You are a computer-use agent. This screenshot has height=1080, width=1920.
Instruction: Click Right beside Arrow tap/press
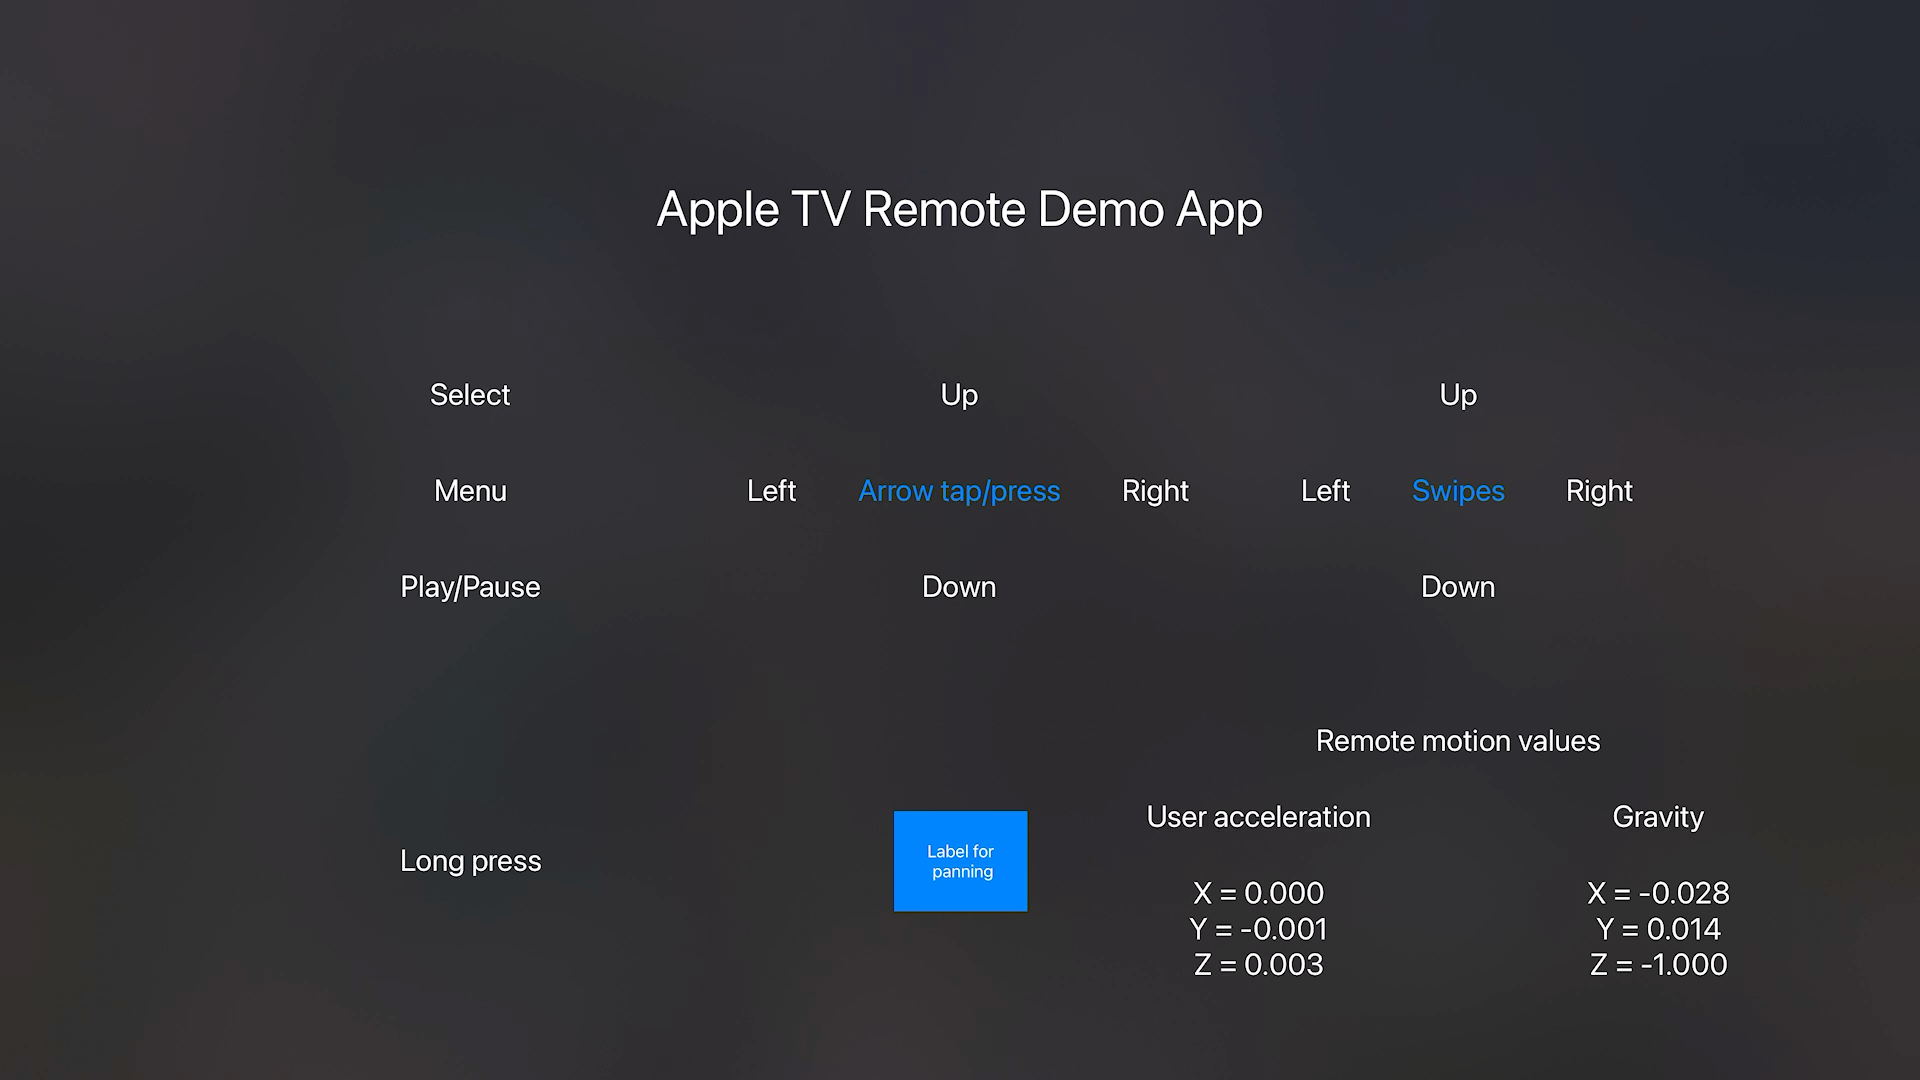coord(1155,491)
